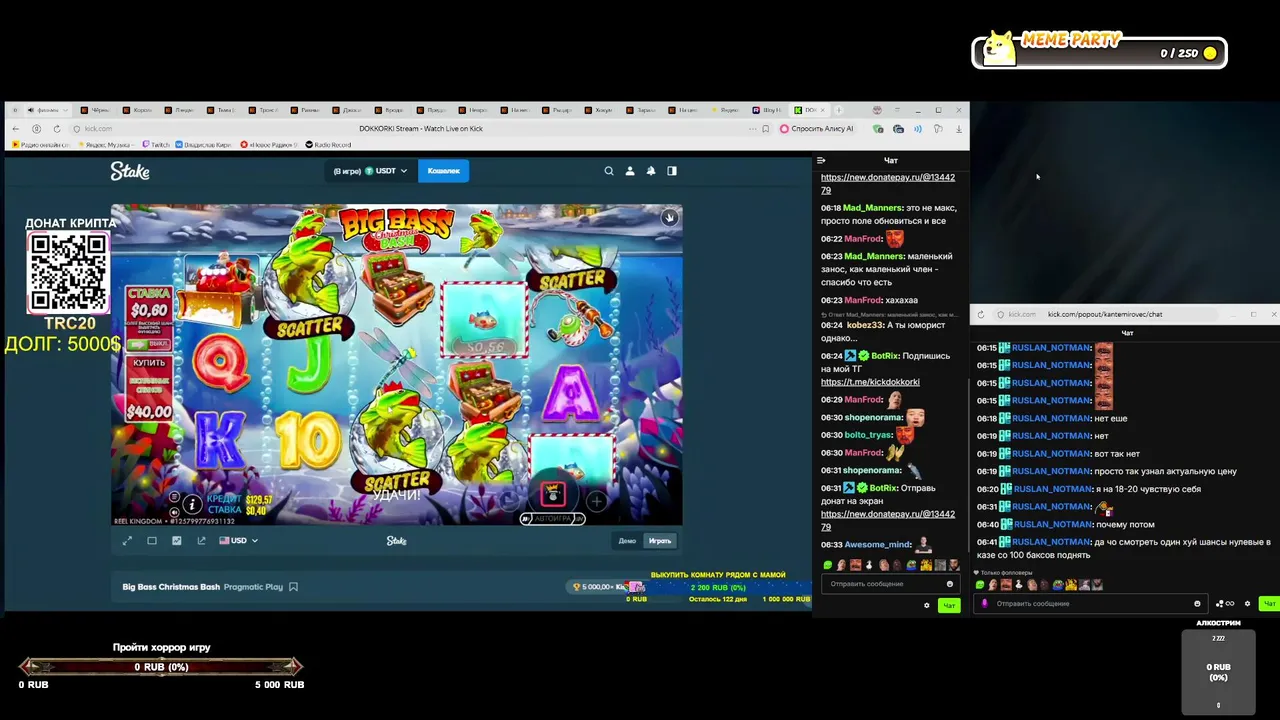The width and height of the screenshot is (1280, 720).
Task: Open the live stats chart icon
Action: 177,541
